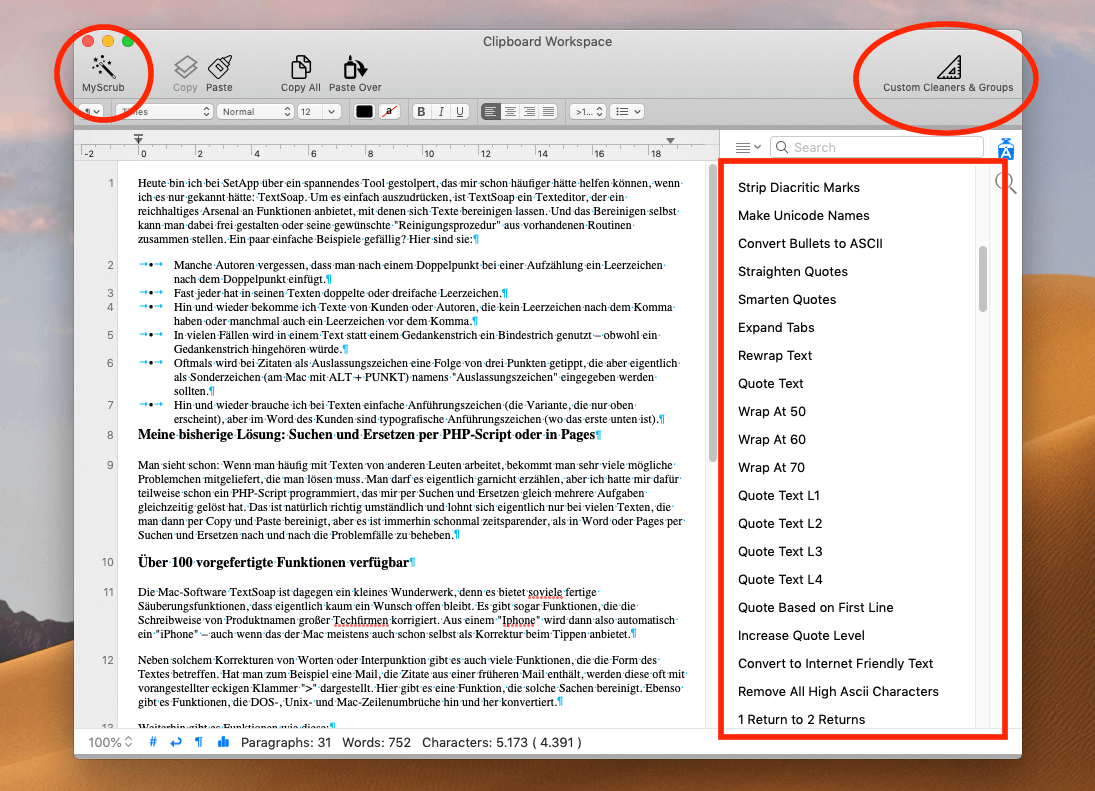Open the line spacing dropdown
Screen dimensions: 1095x791
point(587,112)
